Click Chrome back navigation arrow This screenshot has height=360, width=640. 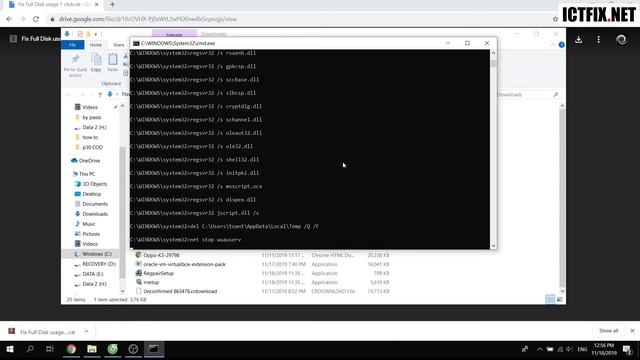click(9, 19)
